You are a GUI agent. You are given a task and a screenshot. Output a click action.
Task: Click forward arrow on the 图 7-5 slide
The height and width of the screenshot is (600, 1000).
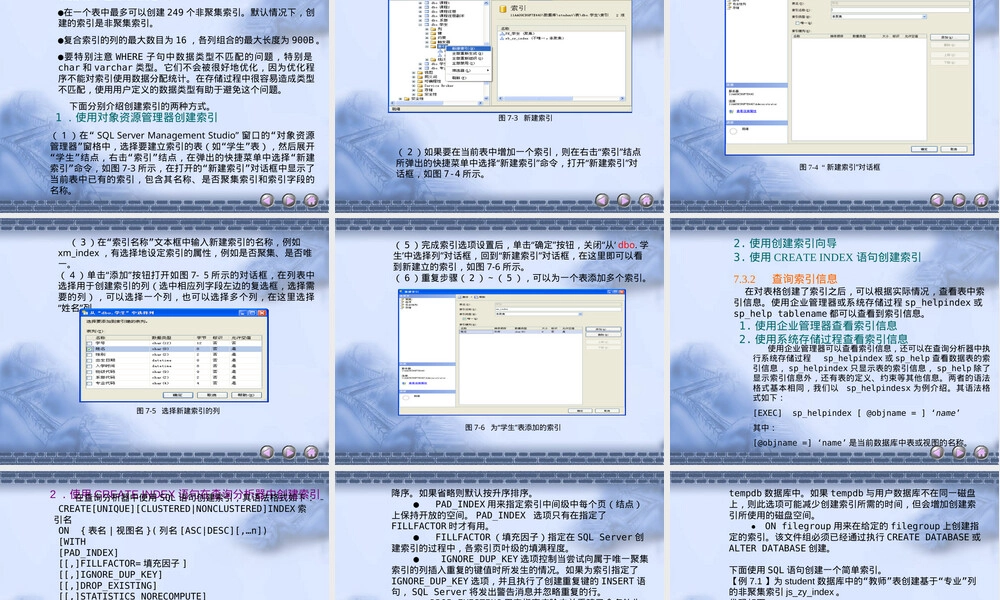[x=289, y=451]
